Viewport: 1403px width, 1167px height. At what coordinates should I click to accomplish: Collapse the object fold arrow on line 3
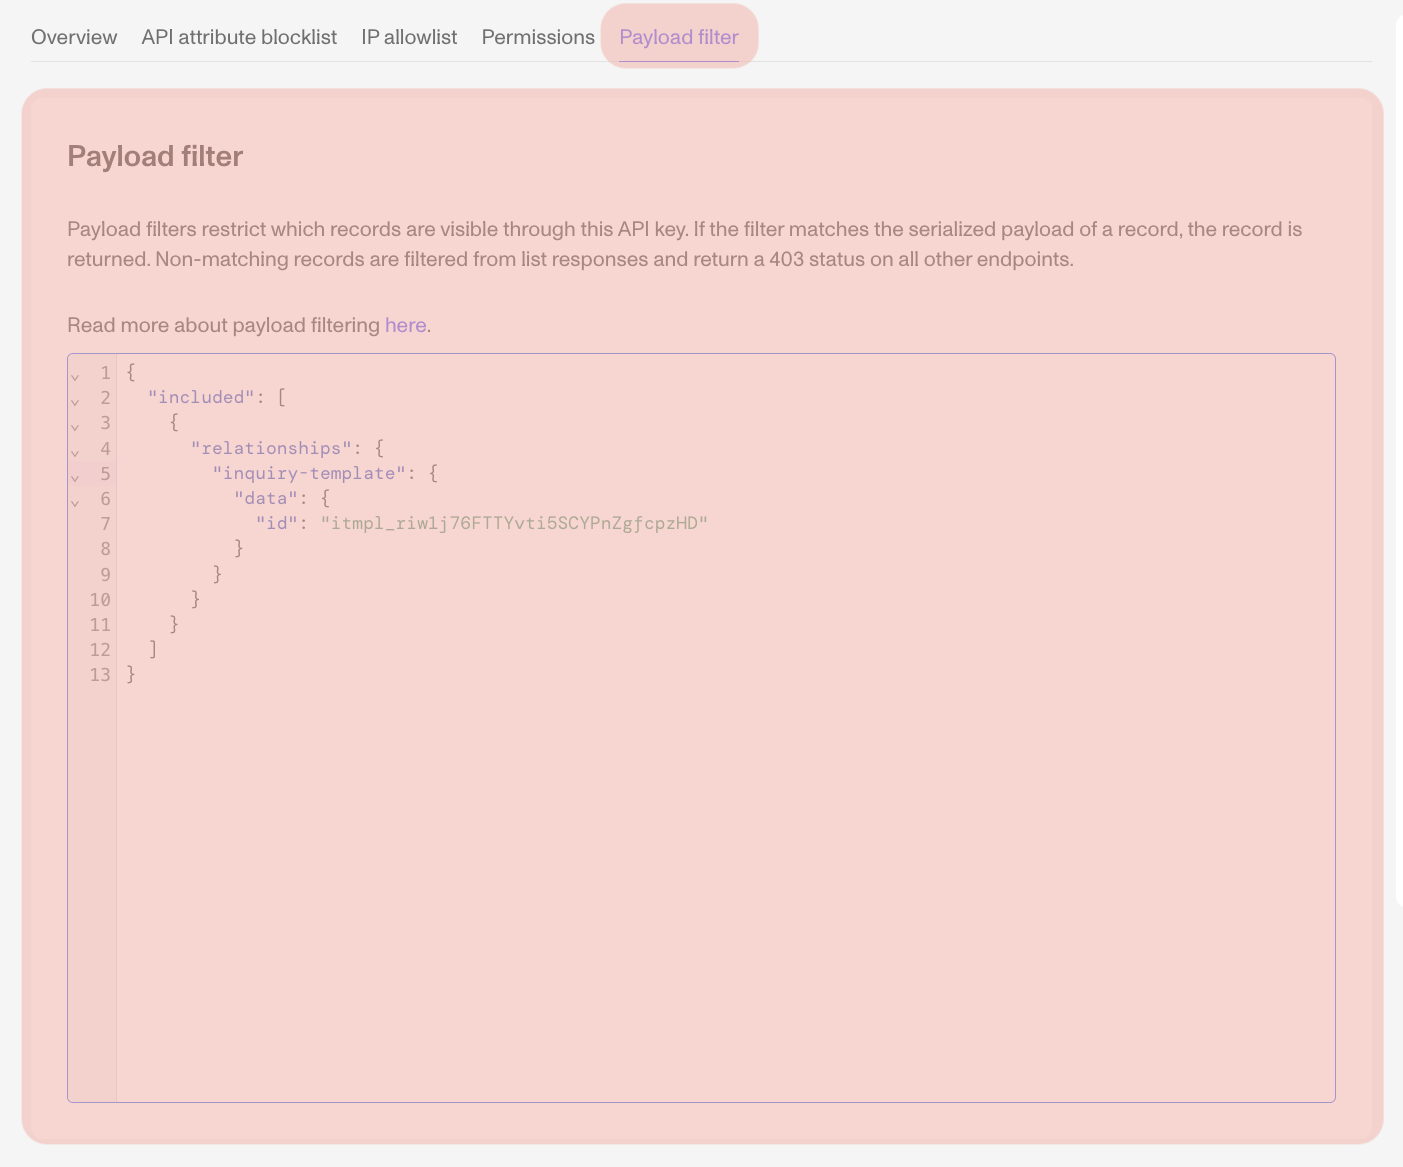click(75, 427)
